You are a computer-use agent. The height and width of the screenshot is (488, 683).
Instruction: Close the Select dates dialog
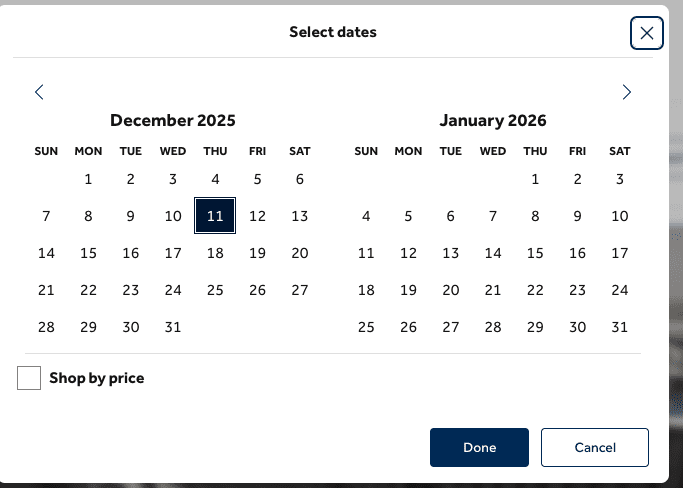[x=647, y=33]
